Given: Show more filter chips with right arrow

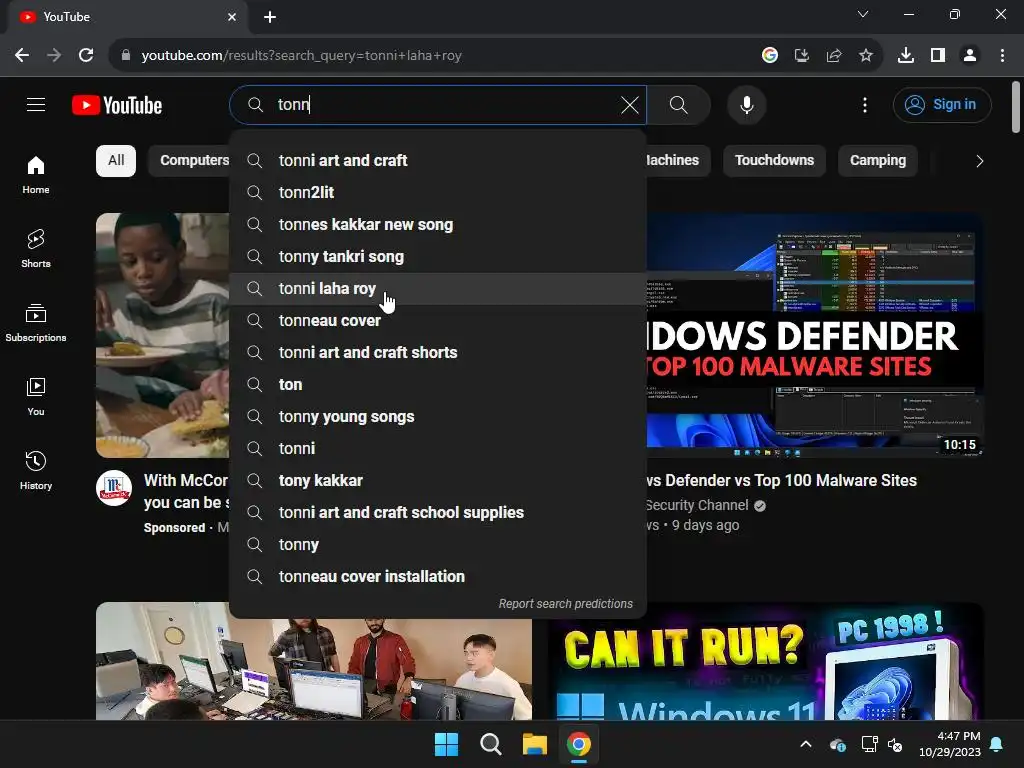Looking at the screenshot, I should click(x=979, y=161).
